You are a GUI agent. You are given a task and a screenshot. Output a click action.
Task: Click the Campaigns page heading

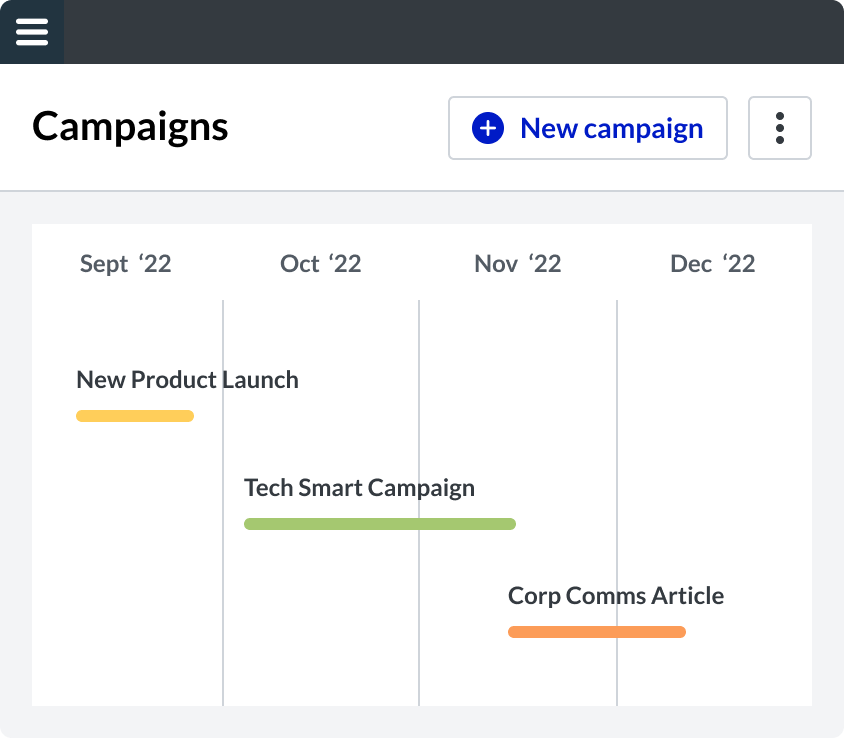(x=130, y=127)
